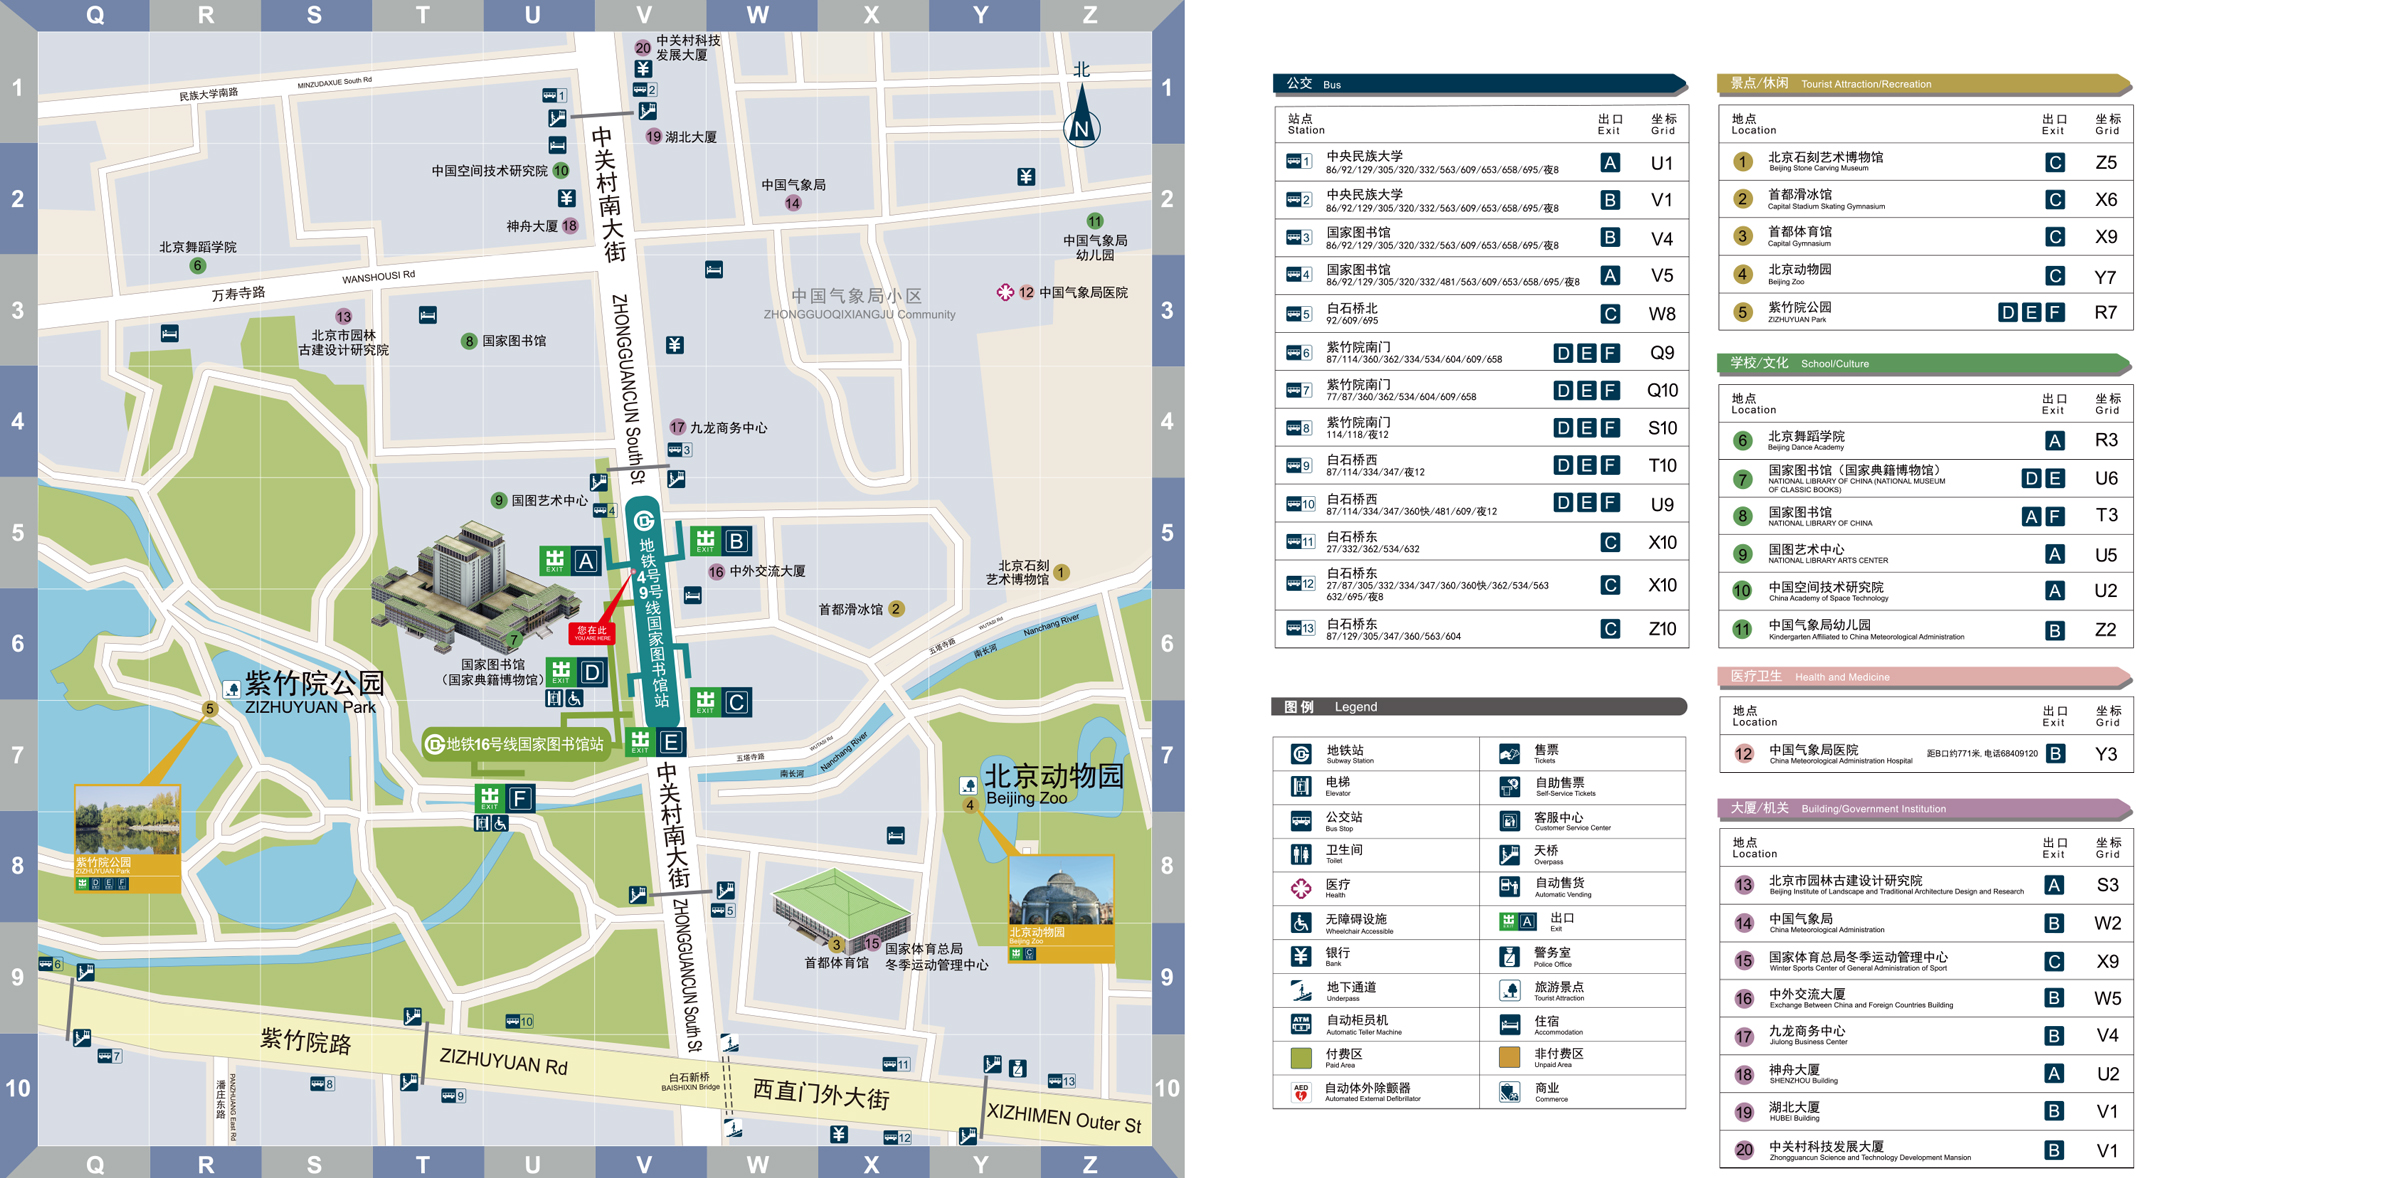This screenshot has height=1178, width=2400.
Task: Click the Tourist Attraction legend icon
Action: tap(1509, 991)
